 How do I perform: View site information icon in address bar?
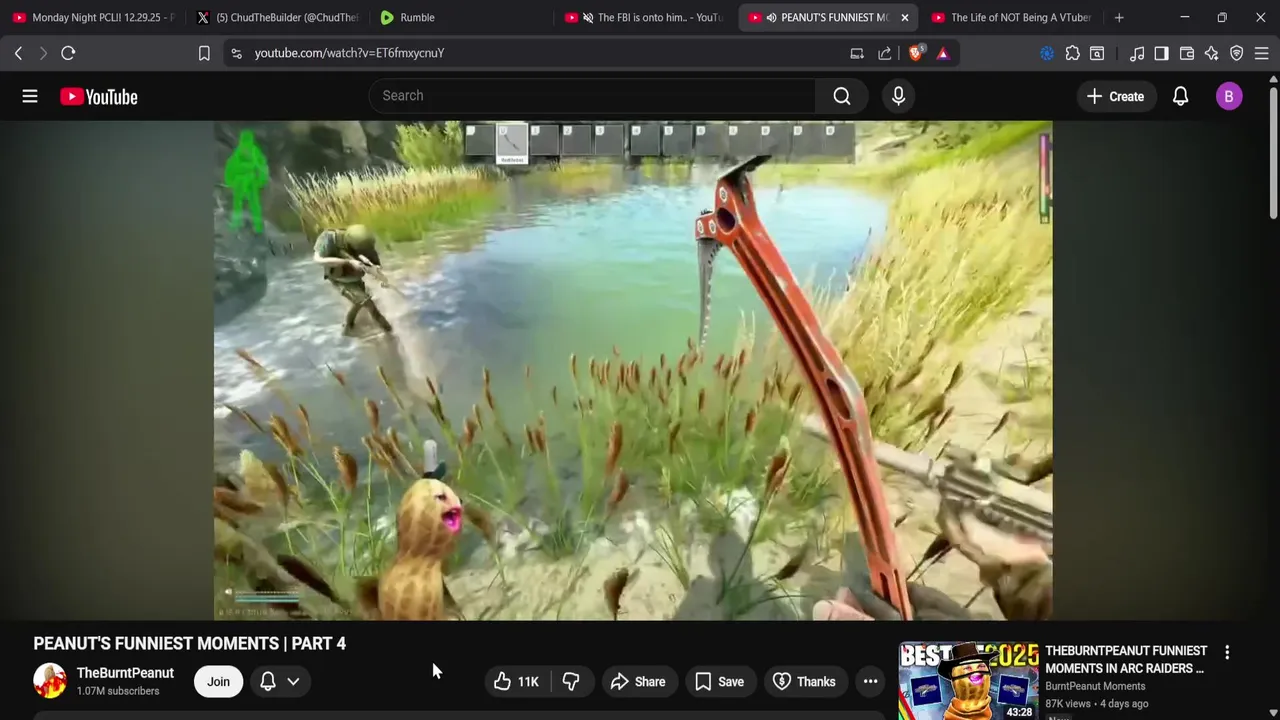point(236,53)
